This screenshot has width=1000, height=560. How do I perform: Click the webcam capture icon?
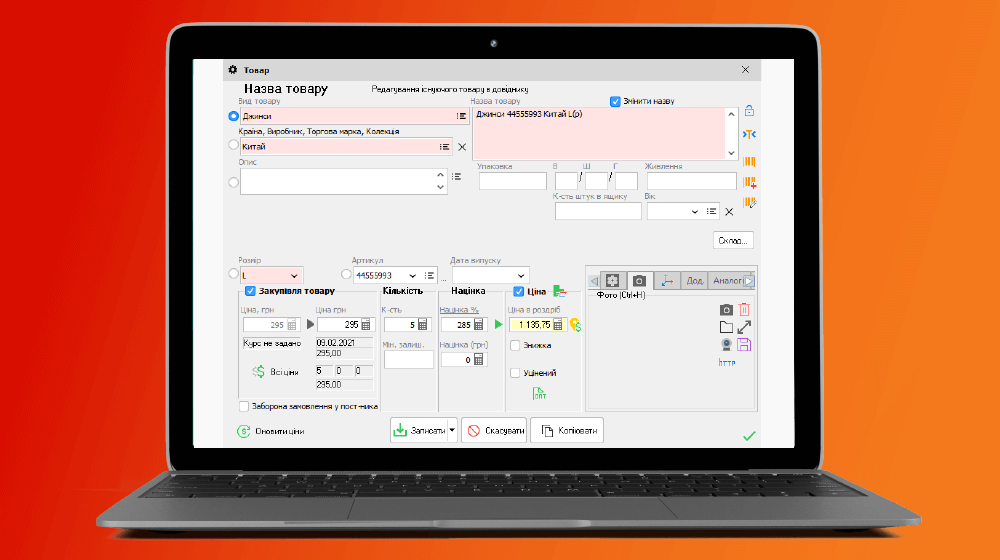[726, 344]
